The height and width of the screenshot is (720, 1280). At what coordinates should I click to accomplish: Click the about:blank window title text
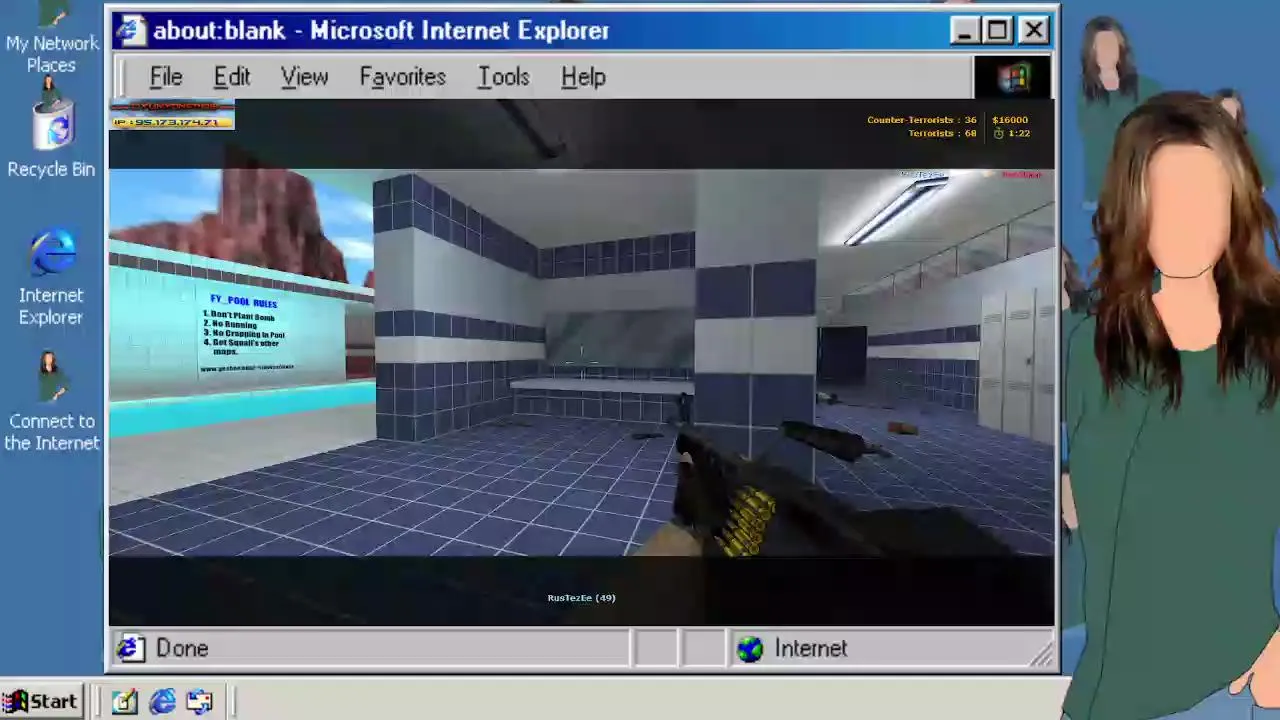[x=381, y=31]
